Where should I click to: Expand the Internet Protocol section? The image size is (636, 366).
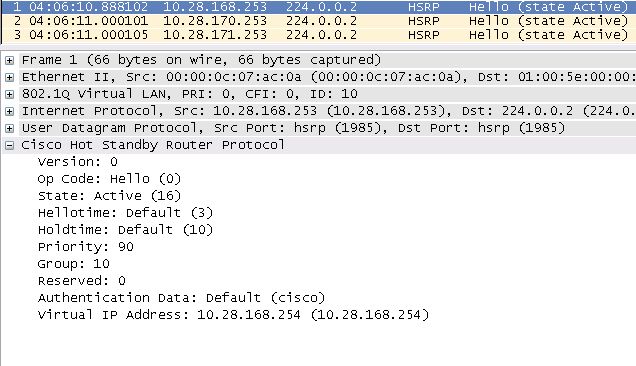pos(9,112)
